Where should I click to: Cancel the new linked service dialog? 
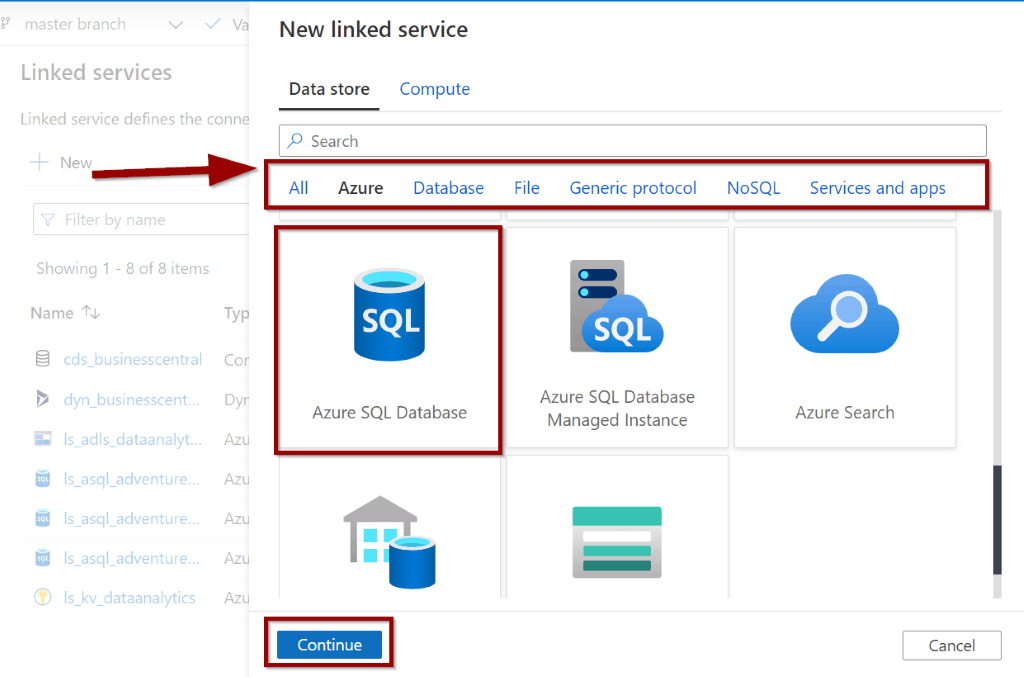coord(952,645)
